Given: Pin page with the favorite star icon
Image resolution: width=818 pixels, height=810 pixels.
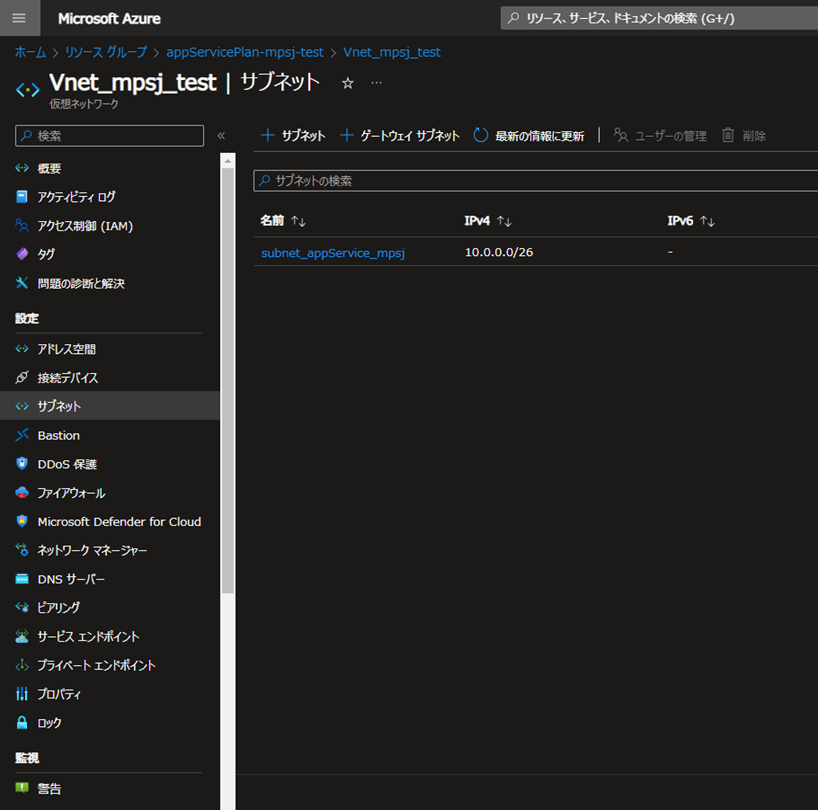Looking at the screenshot, I should click(x=348, y=83).
